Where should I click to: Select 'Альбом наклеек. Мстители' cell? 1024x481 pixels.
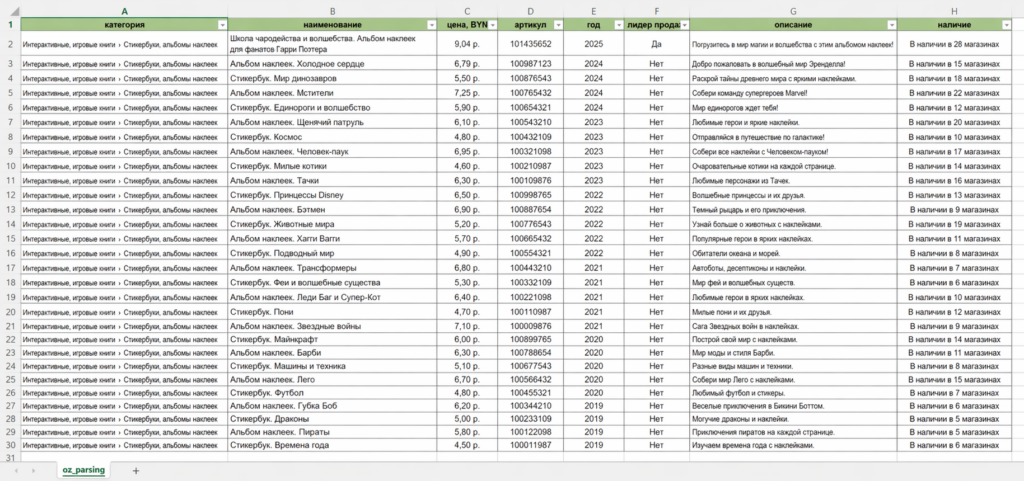click(x=332, y=93)
